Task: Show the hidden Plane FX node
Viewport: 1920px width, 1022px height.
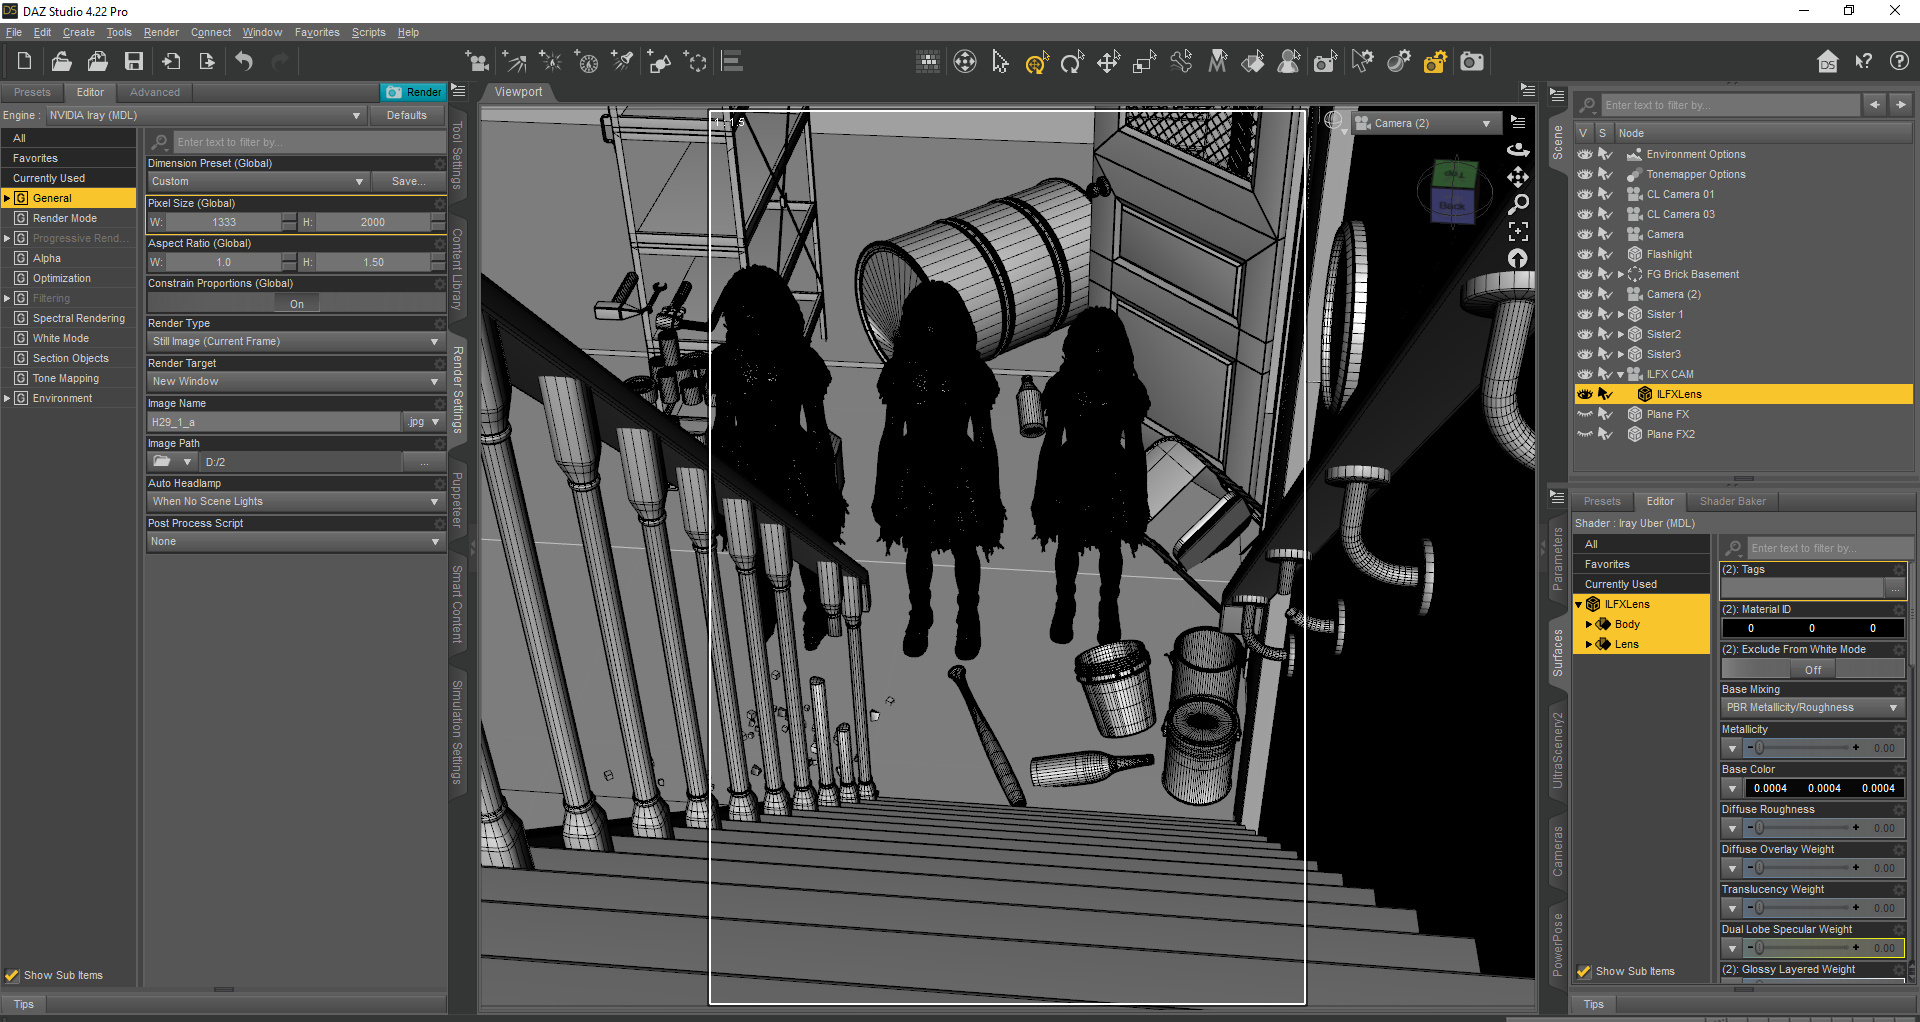Action: pyautogui.click(x=1585, y=414)
